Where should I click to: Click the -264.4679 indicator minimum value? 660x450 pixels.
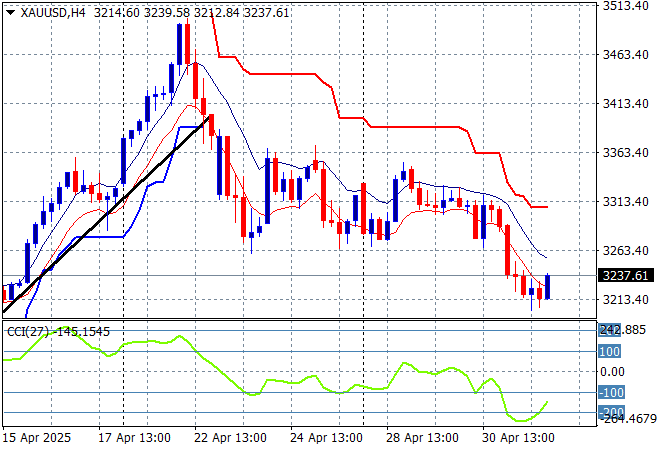coord(628,419)
